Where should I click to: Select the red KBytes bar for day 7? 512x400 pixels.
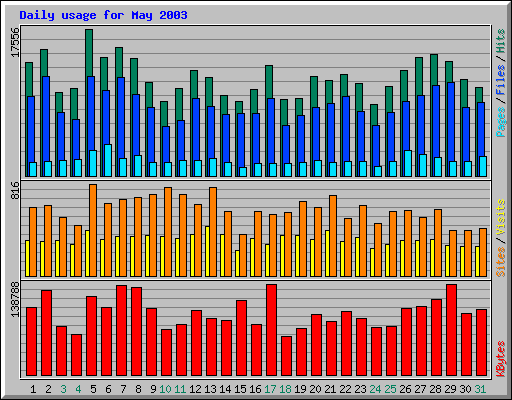point(121,330)
